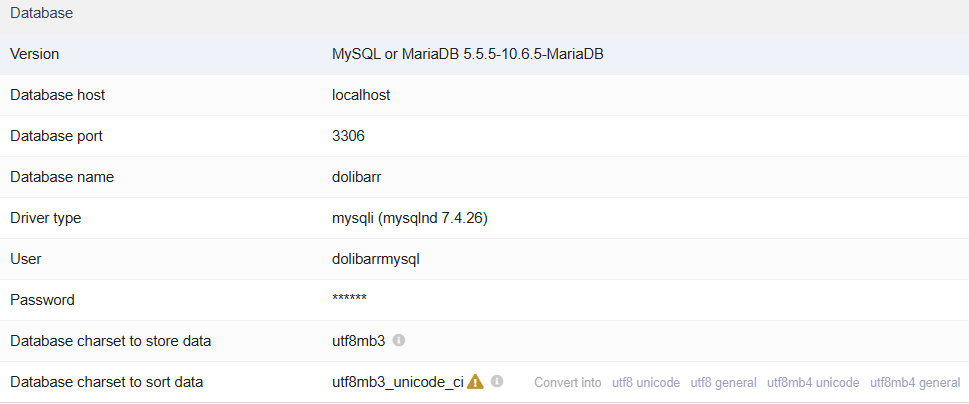Image resolution: width=969 pixels, height=404 pixels.
Task: Click the 'Driver type' row label
Action: click(x=46, y=218)
